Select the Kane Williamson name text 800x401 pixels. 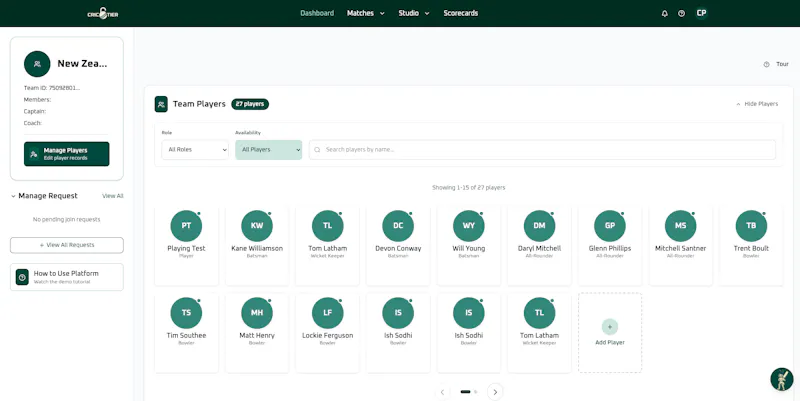[257, 248]
